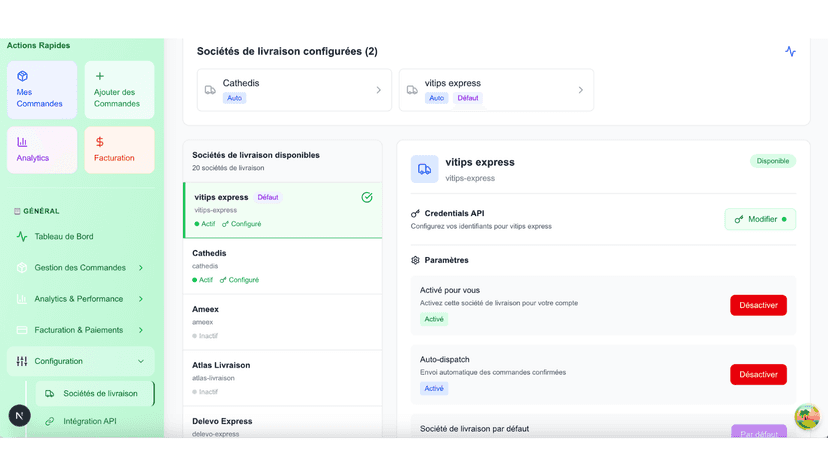Viewport: 828px width, 466px height.
Task: Set vitips express Par défaut
Action: tap(759, 431)
